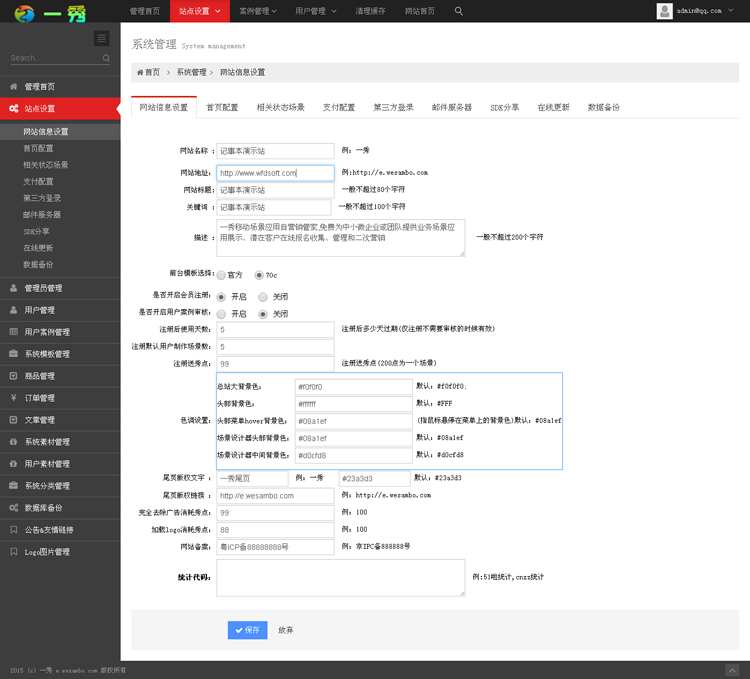Switch to the 支付配置 tab
The width and height of the screenshot is (750, 679).
coord(339,108)
